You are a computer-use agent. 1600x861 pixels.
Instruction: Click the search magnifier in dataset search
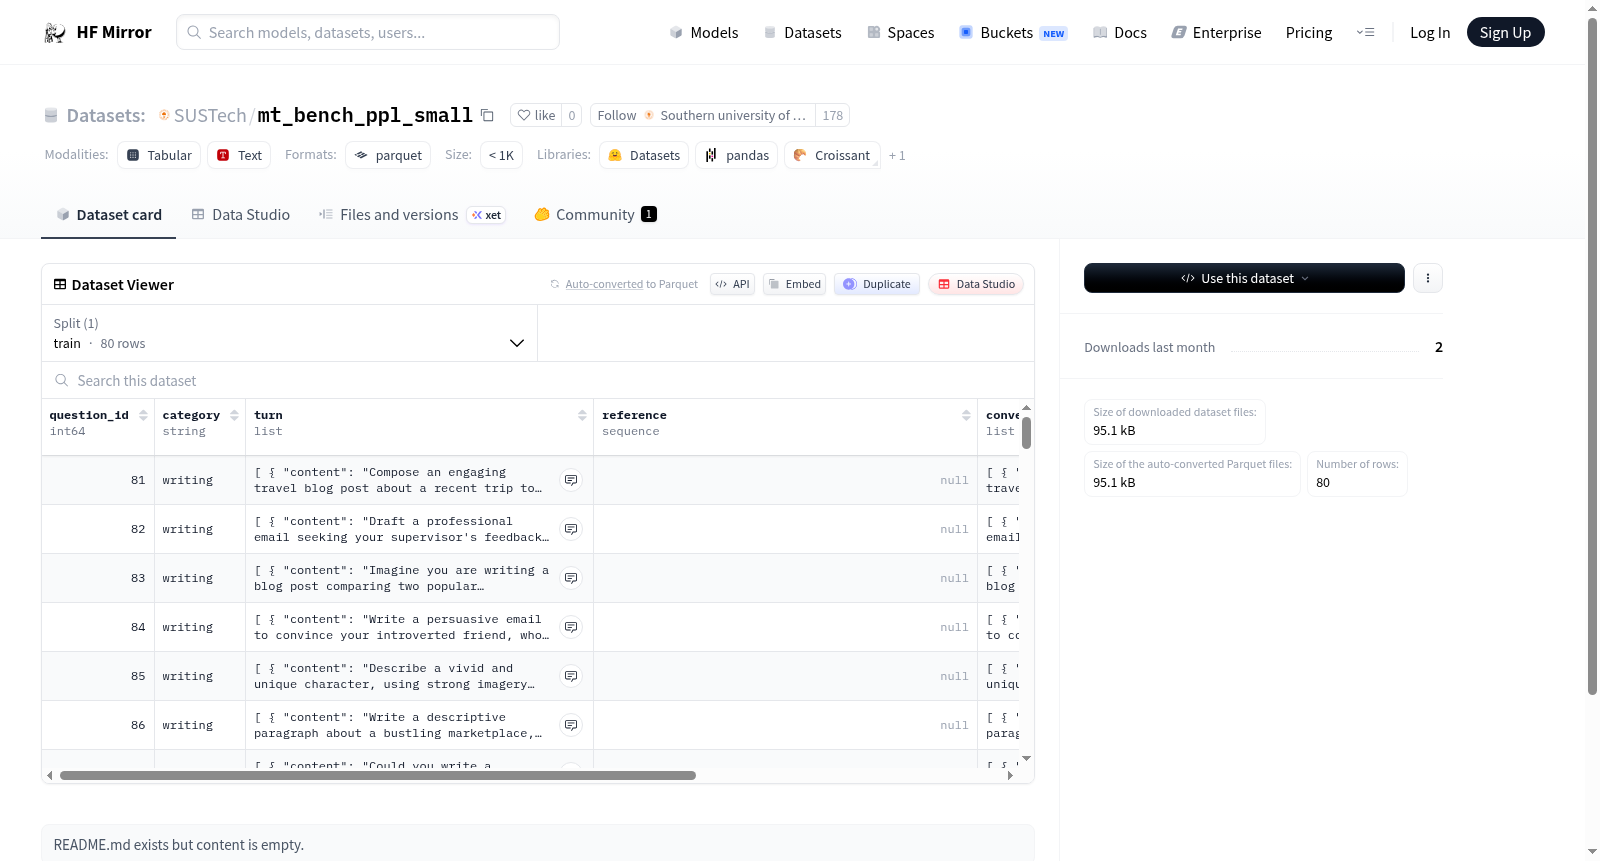62,380
